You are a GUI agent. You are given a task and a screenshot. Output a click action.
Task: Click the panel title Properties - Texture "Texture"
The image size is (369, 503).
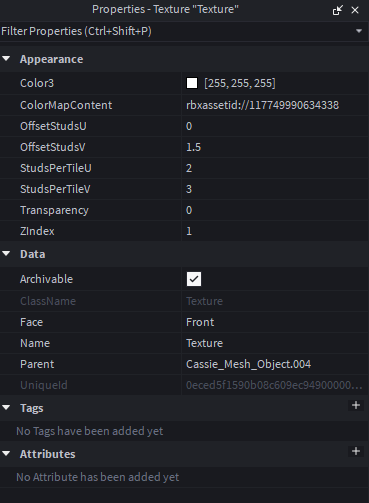tap(165, 9)
